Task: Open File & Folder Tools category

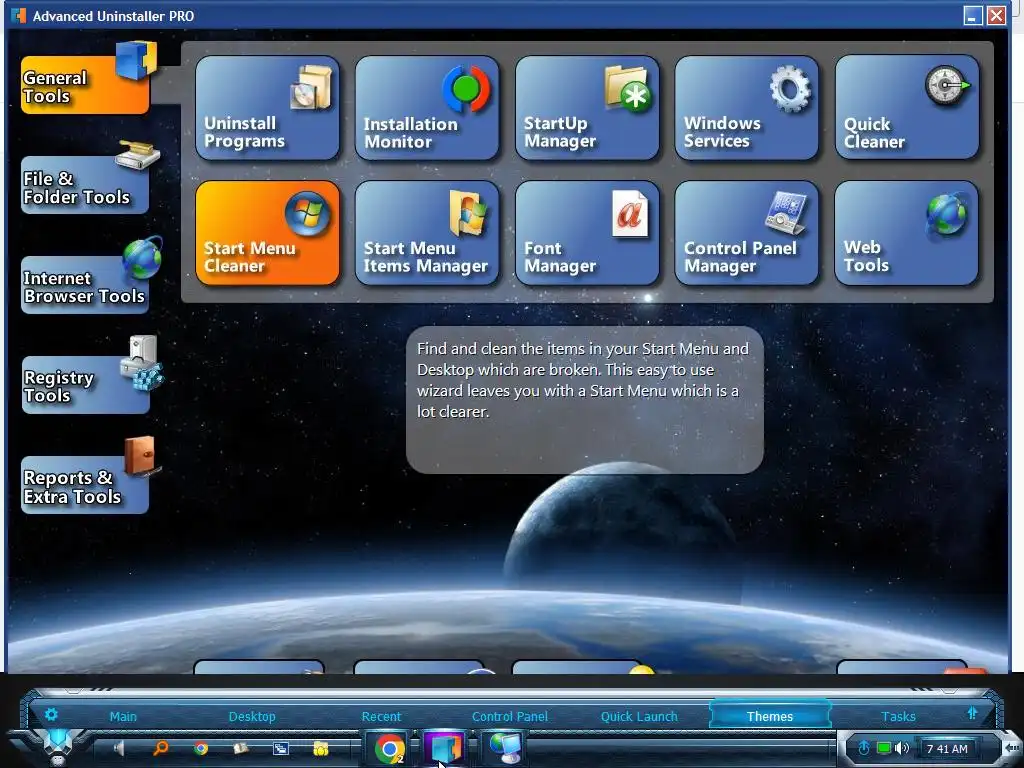Action: click(85, 185)
